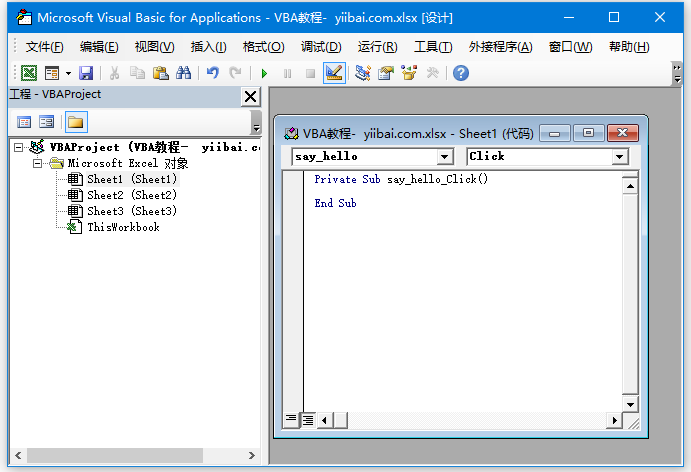Click the Break pause icon
The image size is (691, 472).
coord(287,73)
